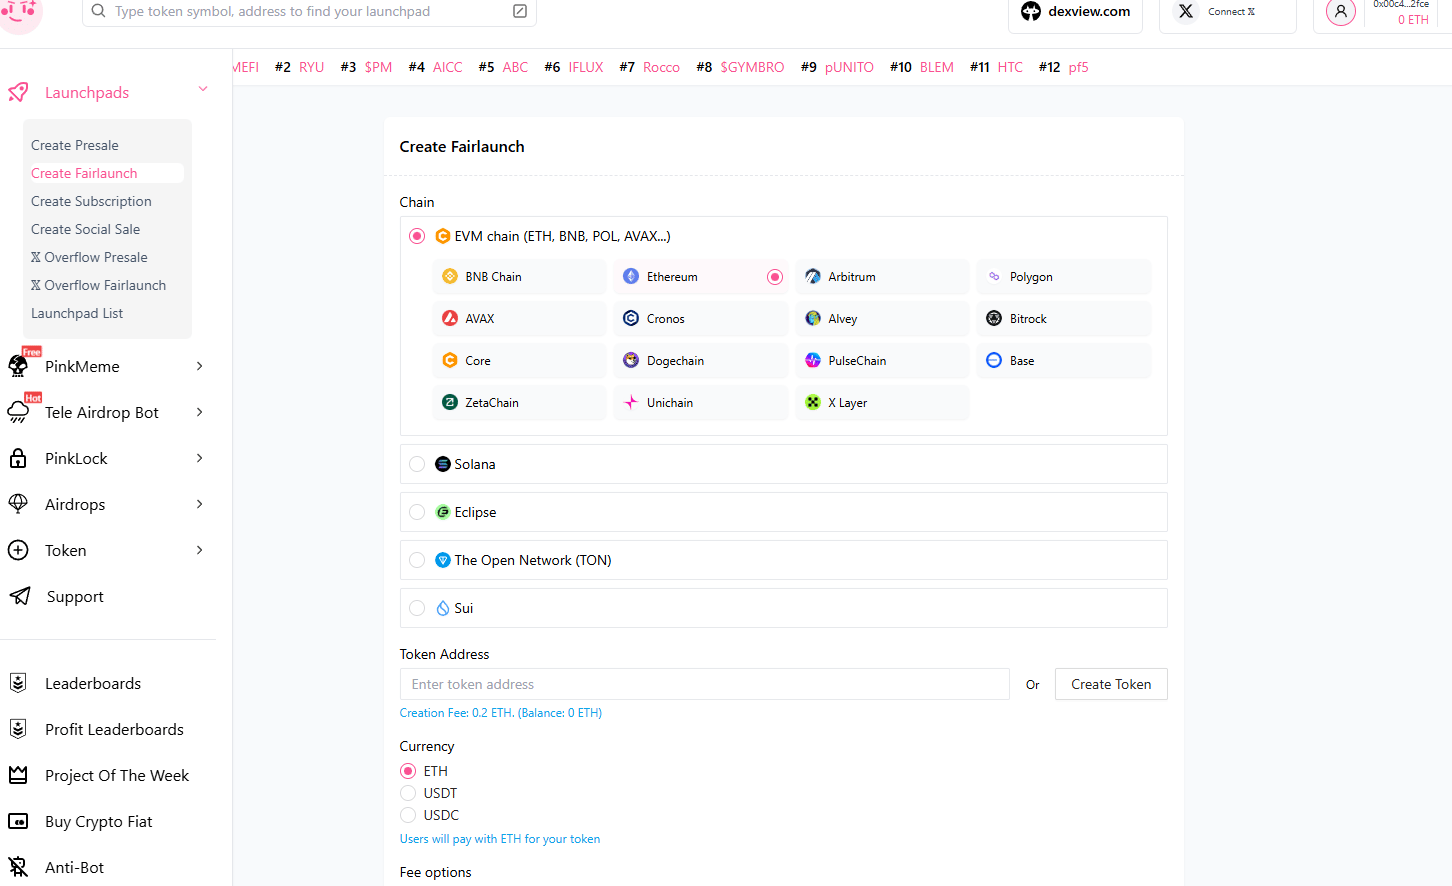Select the Bitrock chain option

[1064, 318]
